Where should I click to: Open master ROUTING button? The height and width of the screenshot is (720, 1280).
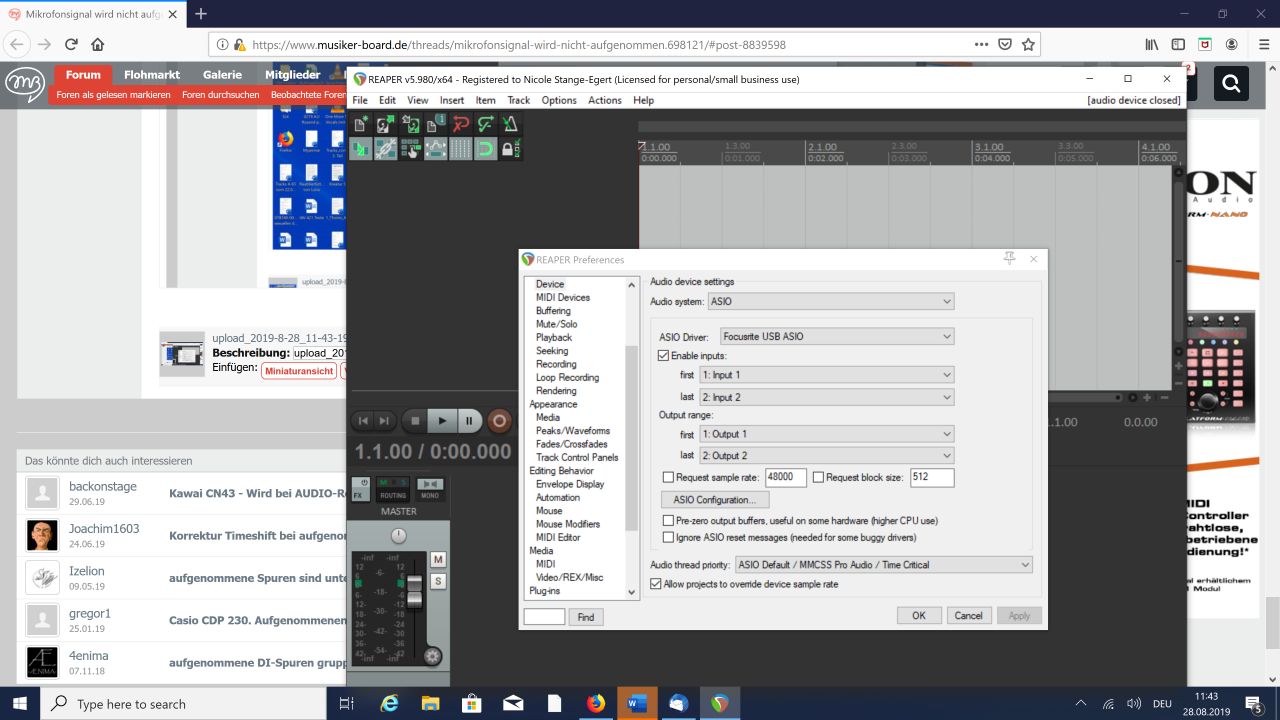click(393, 490)
